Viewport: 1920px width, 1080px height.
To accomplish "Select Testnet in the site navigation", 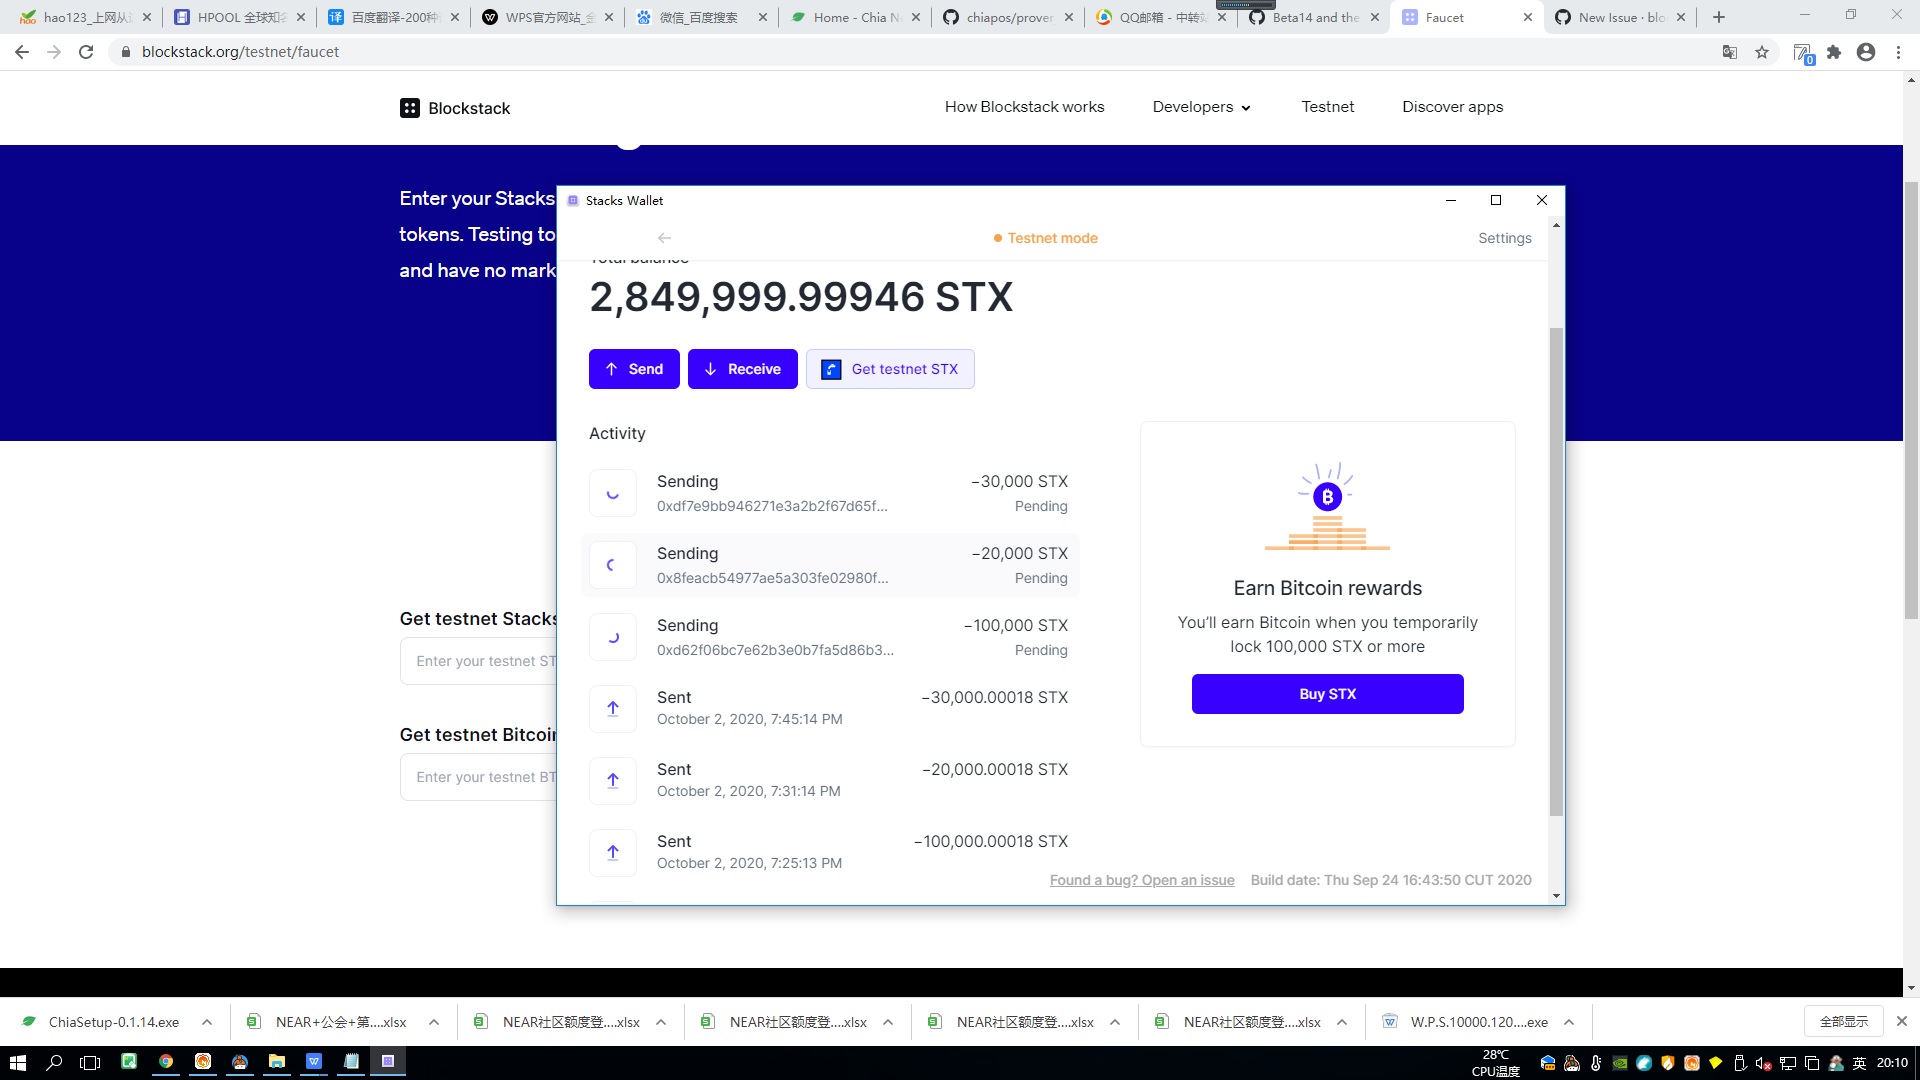I will coord(1328,107).
